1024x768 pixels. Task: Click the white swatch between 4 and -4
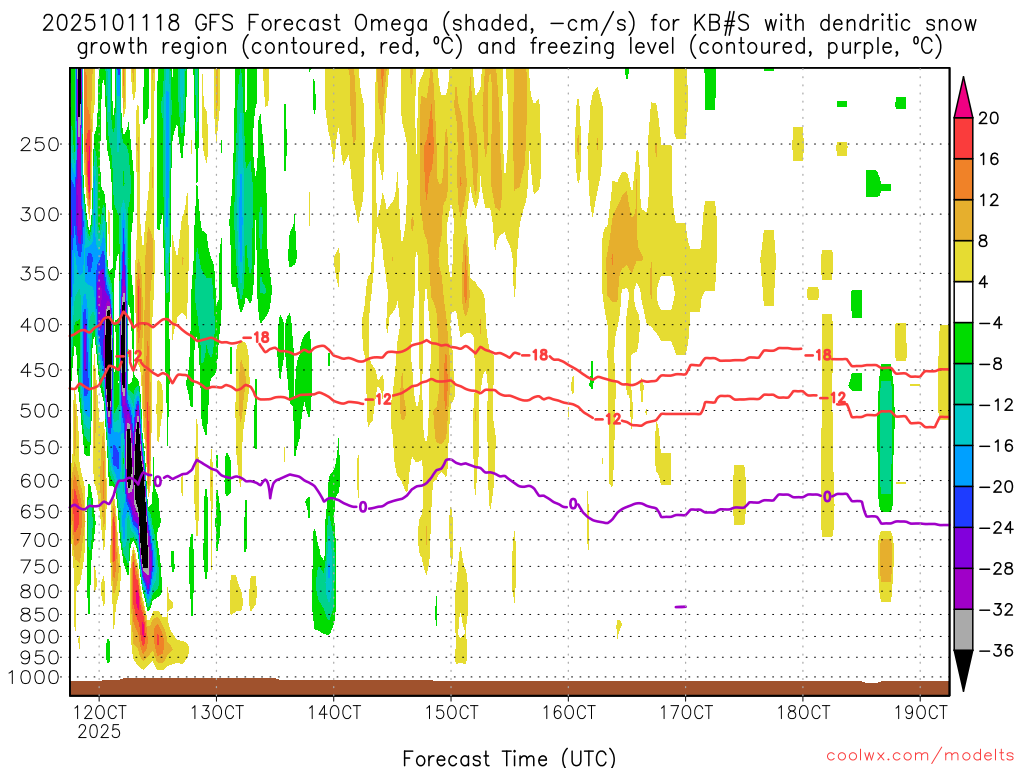(x=965, y=302)
